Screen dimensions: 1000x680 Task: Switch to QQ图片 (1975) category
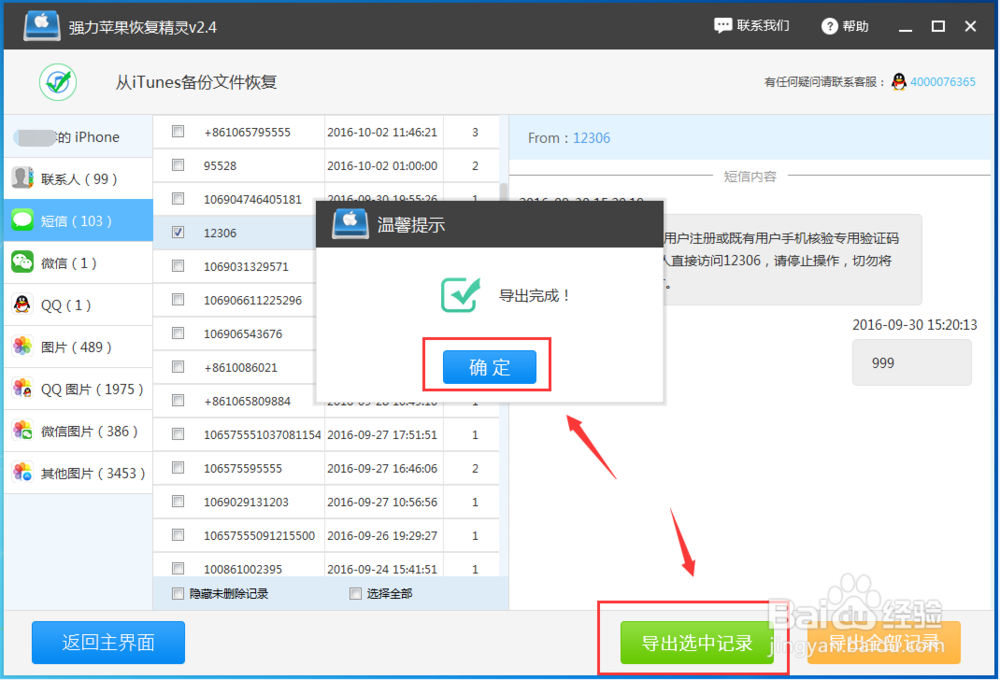pos(78,389)
